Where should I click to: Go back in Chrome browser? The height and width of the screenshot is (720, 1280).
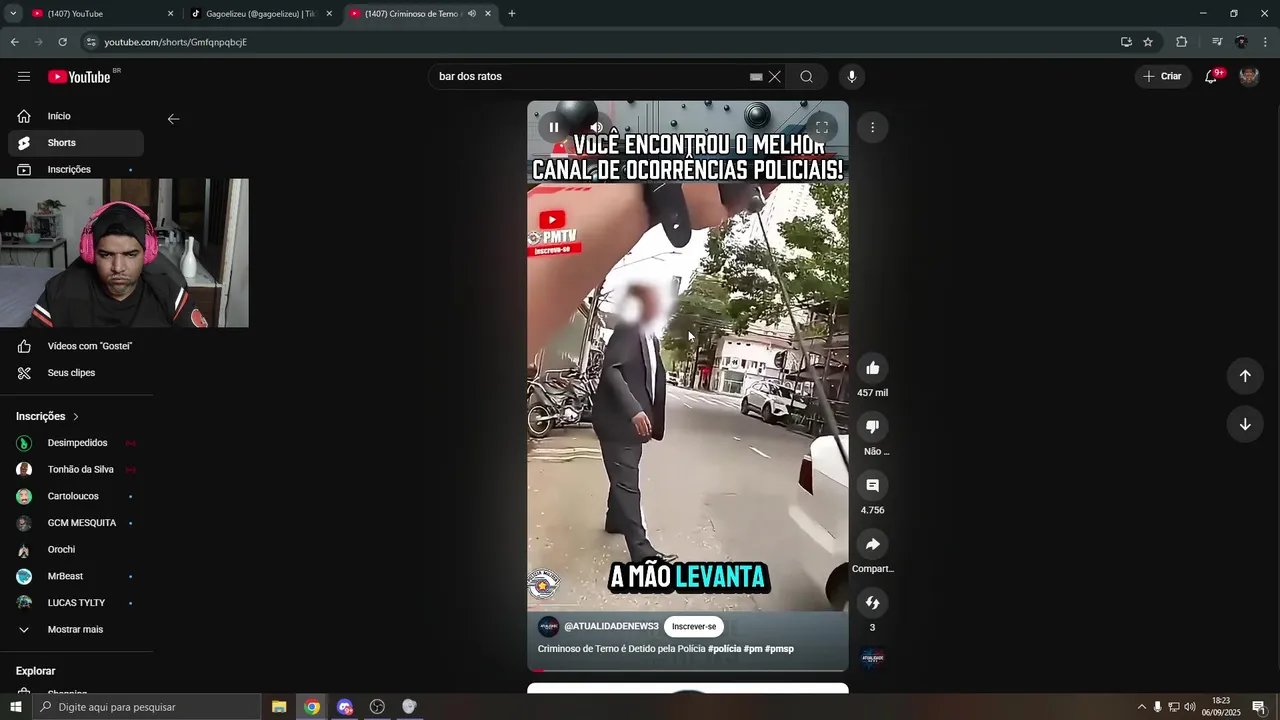pyautogui.click(x=14, y=42)
